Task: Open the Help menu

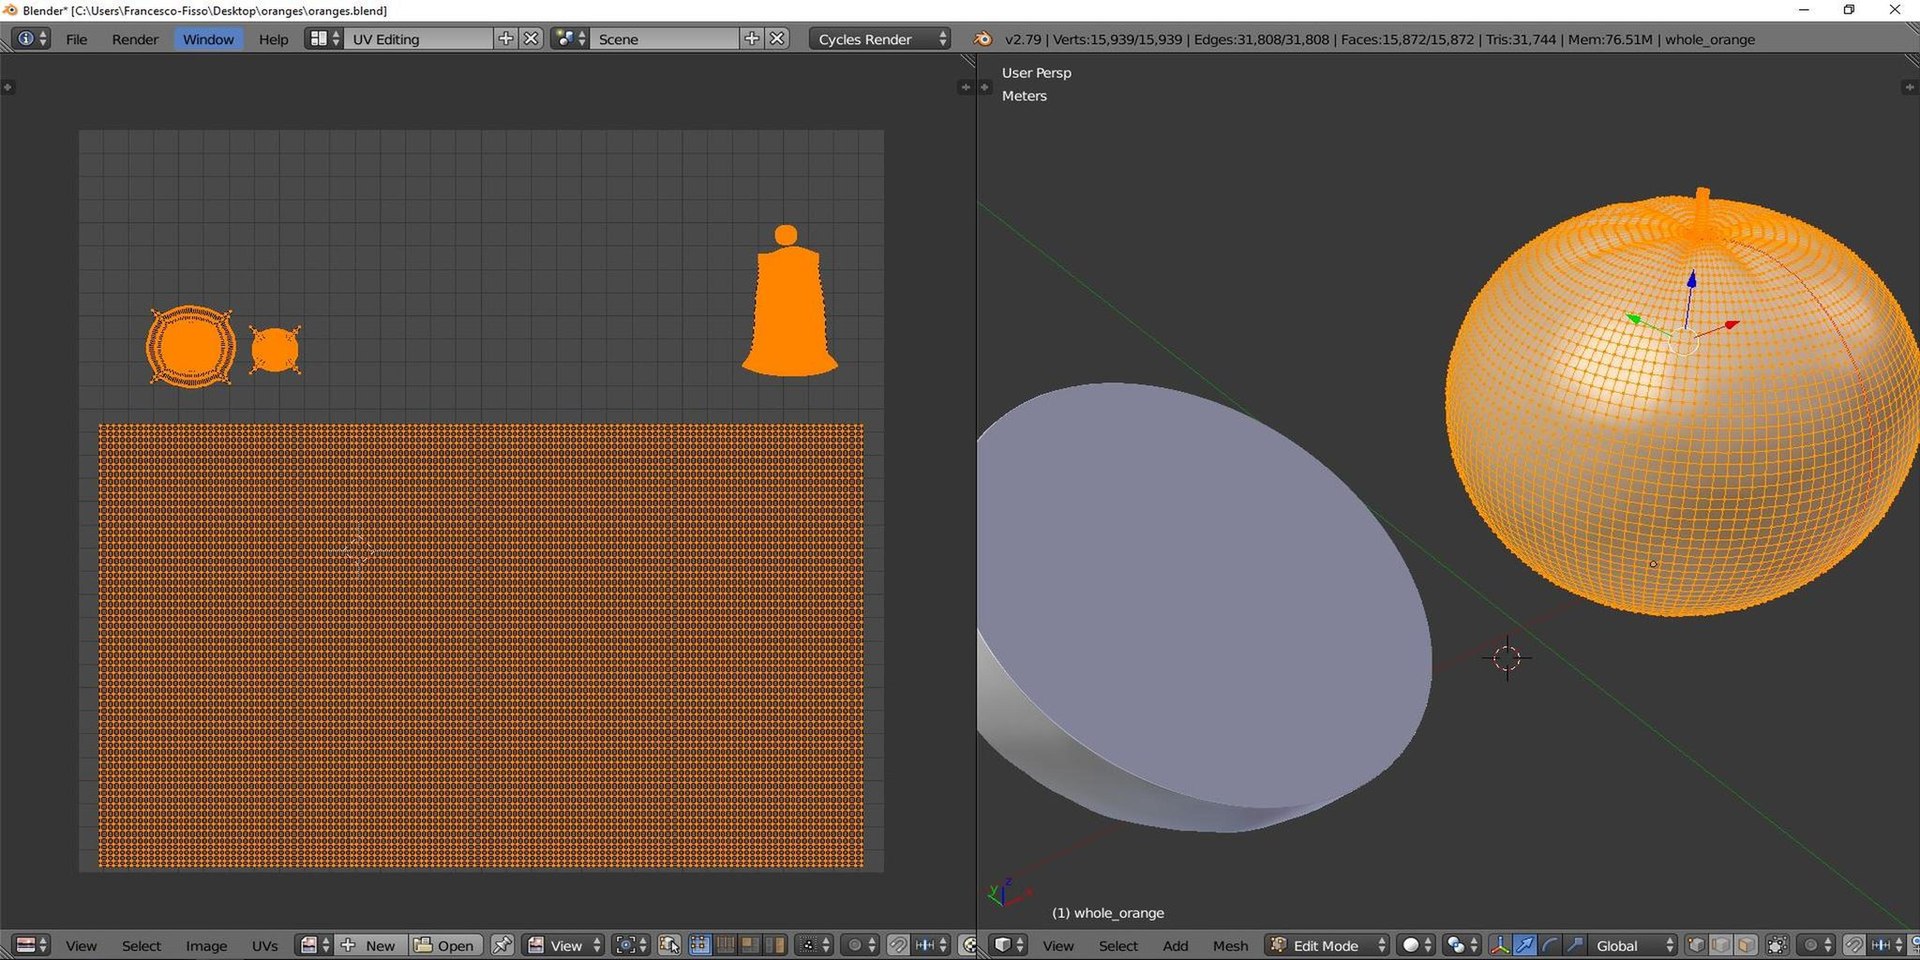Action: point(273,39)
